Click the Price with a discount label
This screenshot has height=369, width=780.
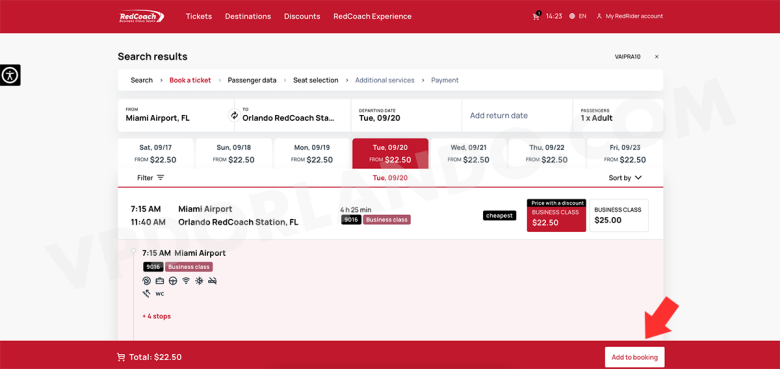[x=557, y=203]
